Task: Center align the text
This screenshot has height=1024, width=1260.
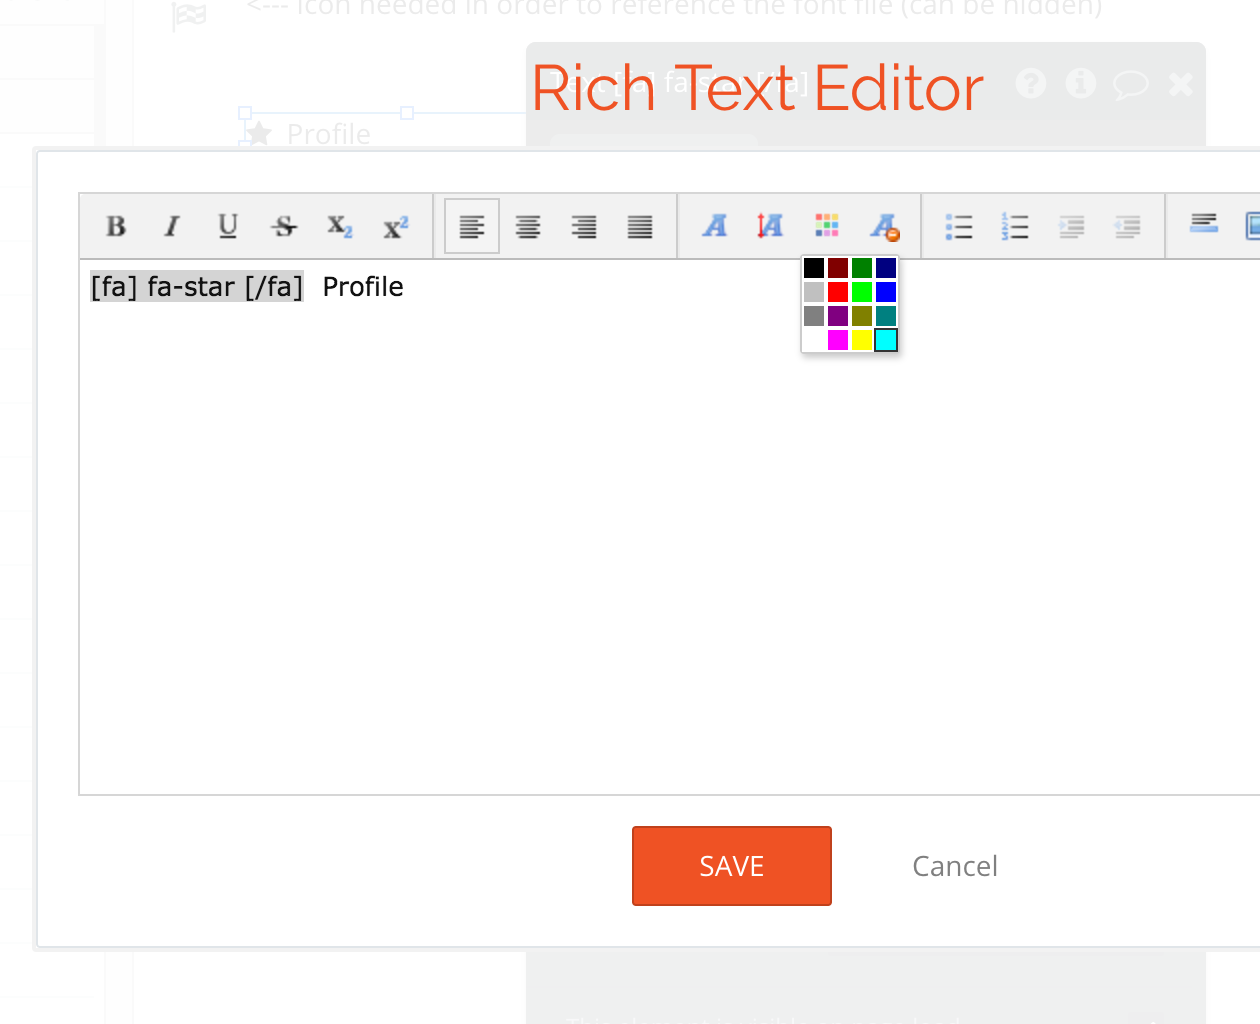Action: pos(527,226)
